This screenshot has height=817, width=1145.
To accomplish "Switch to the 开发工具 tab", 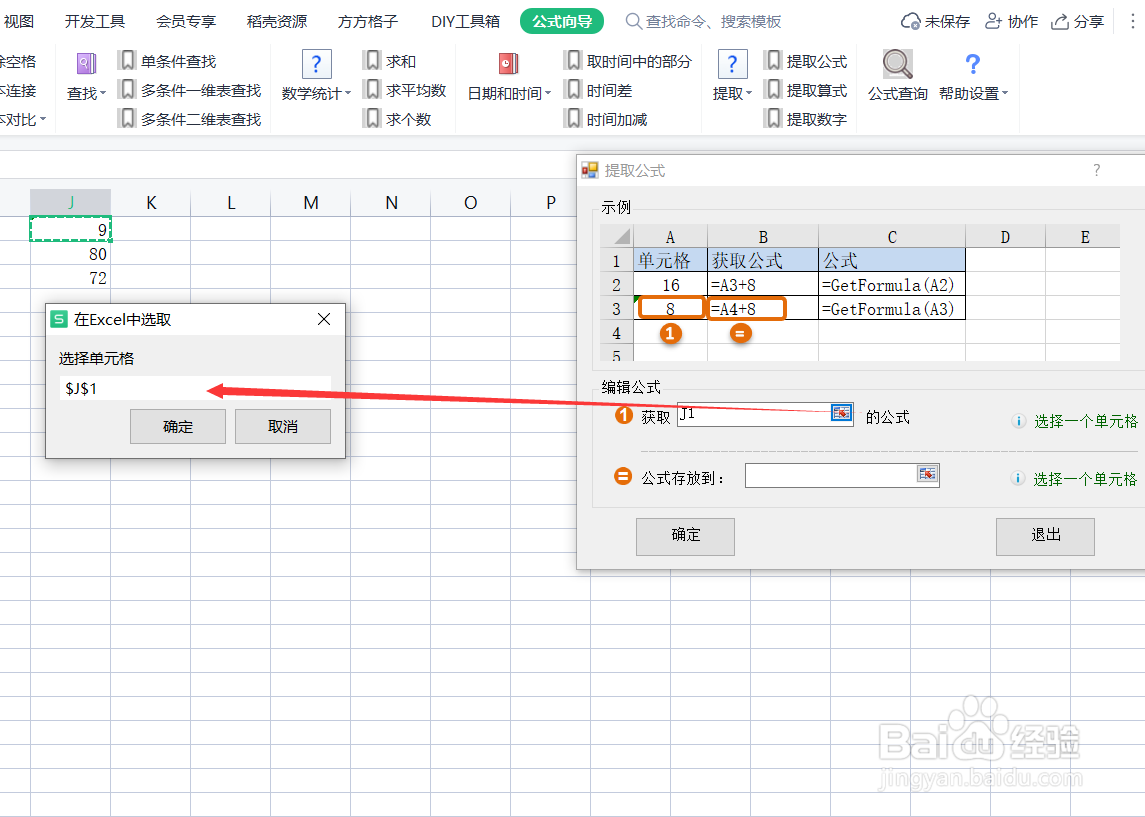I will [x=95, y=21].
